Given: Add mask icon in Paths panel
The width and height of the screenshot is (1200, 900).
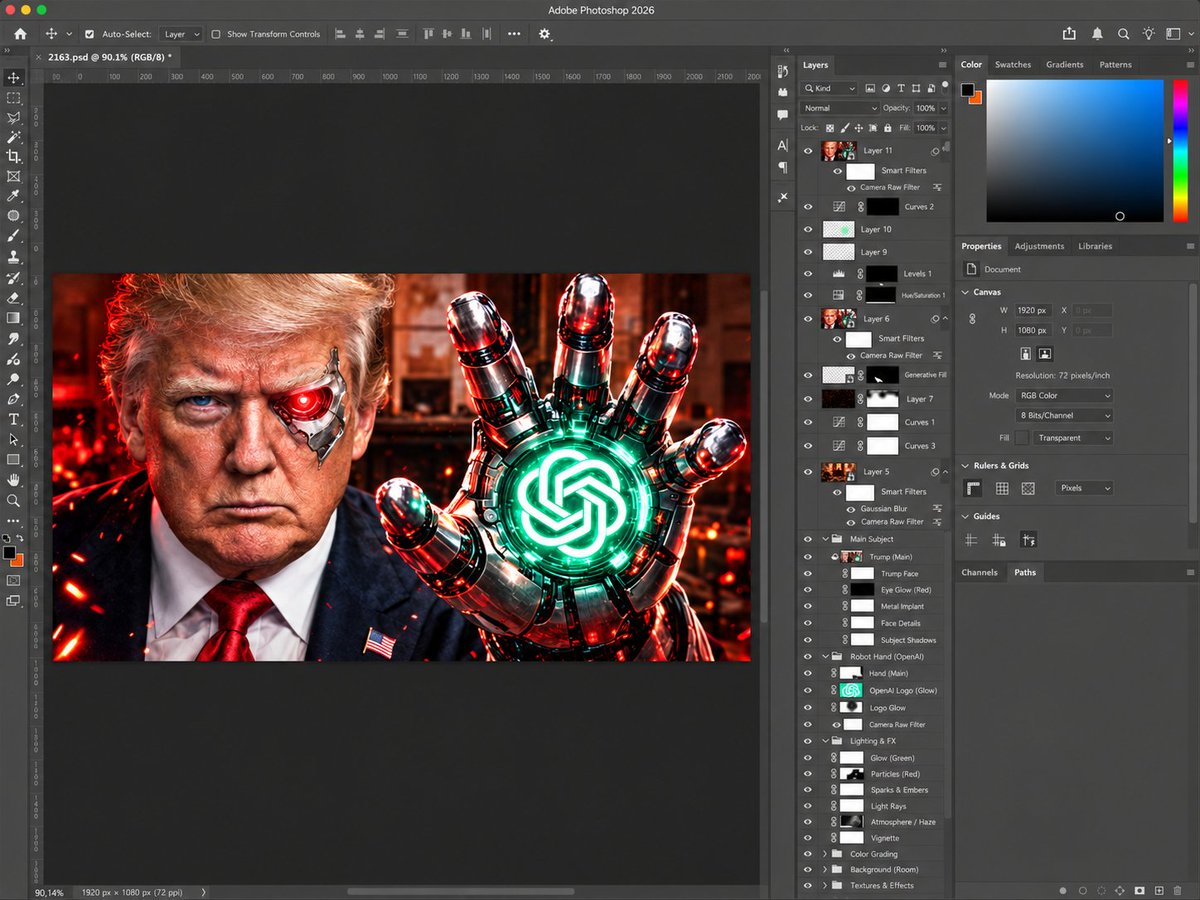Looking at the screenshot, I should 1139,890.
